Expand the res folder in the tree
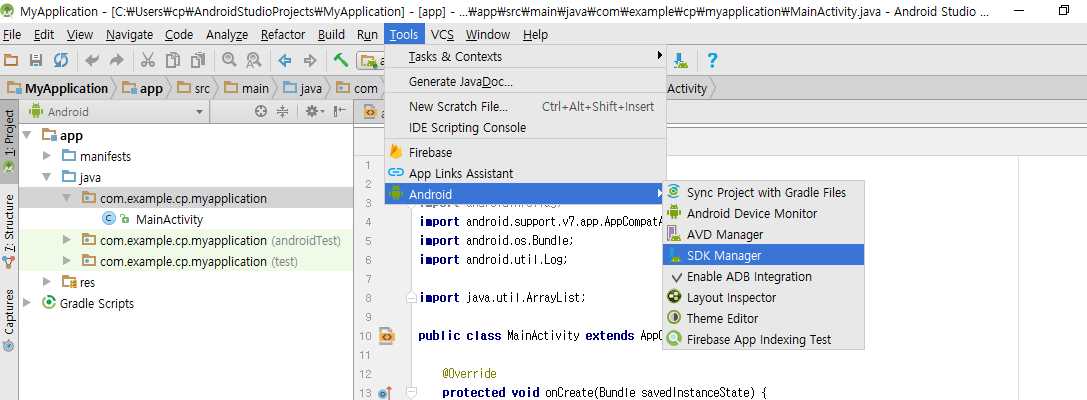Screen dimensions: 1087x400 (46, 282)
